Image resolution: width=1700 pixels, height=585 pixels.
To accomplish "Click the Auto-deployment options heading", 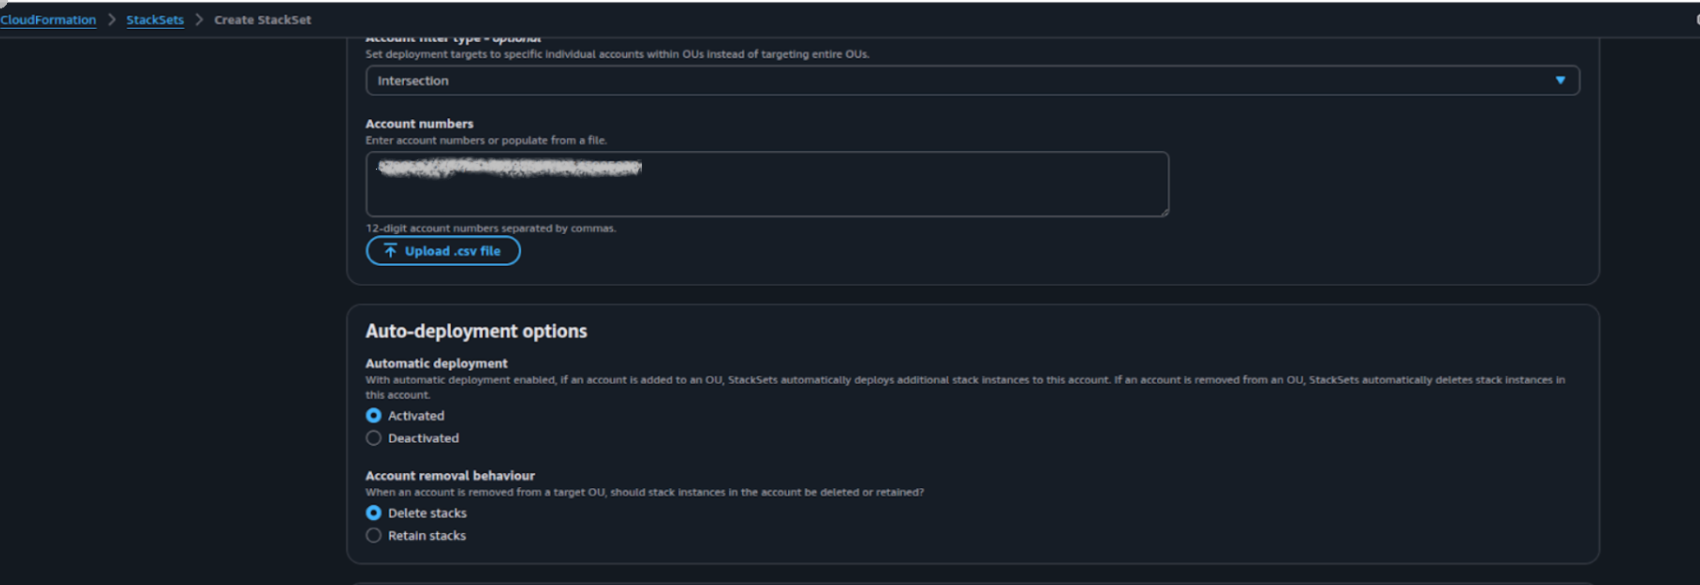I will click(476, 331).
